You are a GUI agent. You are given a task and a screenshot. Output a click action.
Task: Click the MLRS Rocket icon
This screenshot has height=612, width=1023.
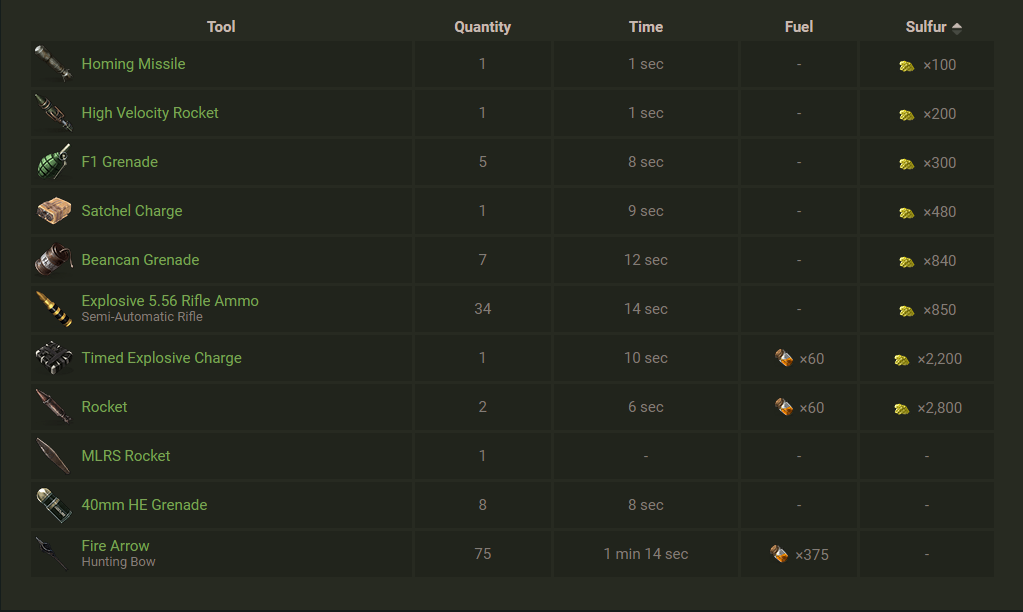(x=53, y=456)
